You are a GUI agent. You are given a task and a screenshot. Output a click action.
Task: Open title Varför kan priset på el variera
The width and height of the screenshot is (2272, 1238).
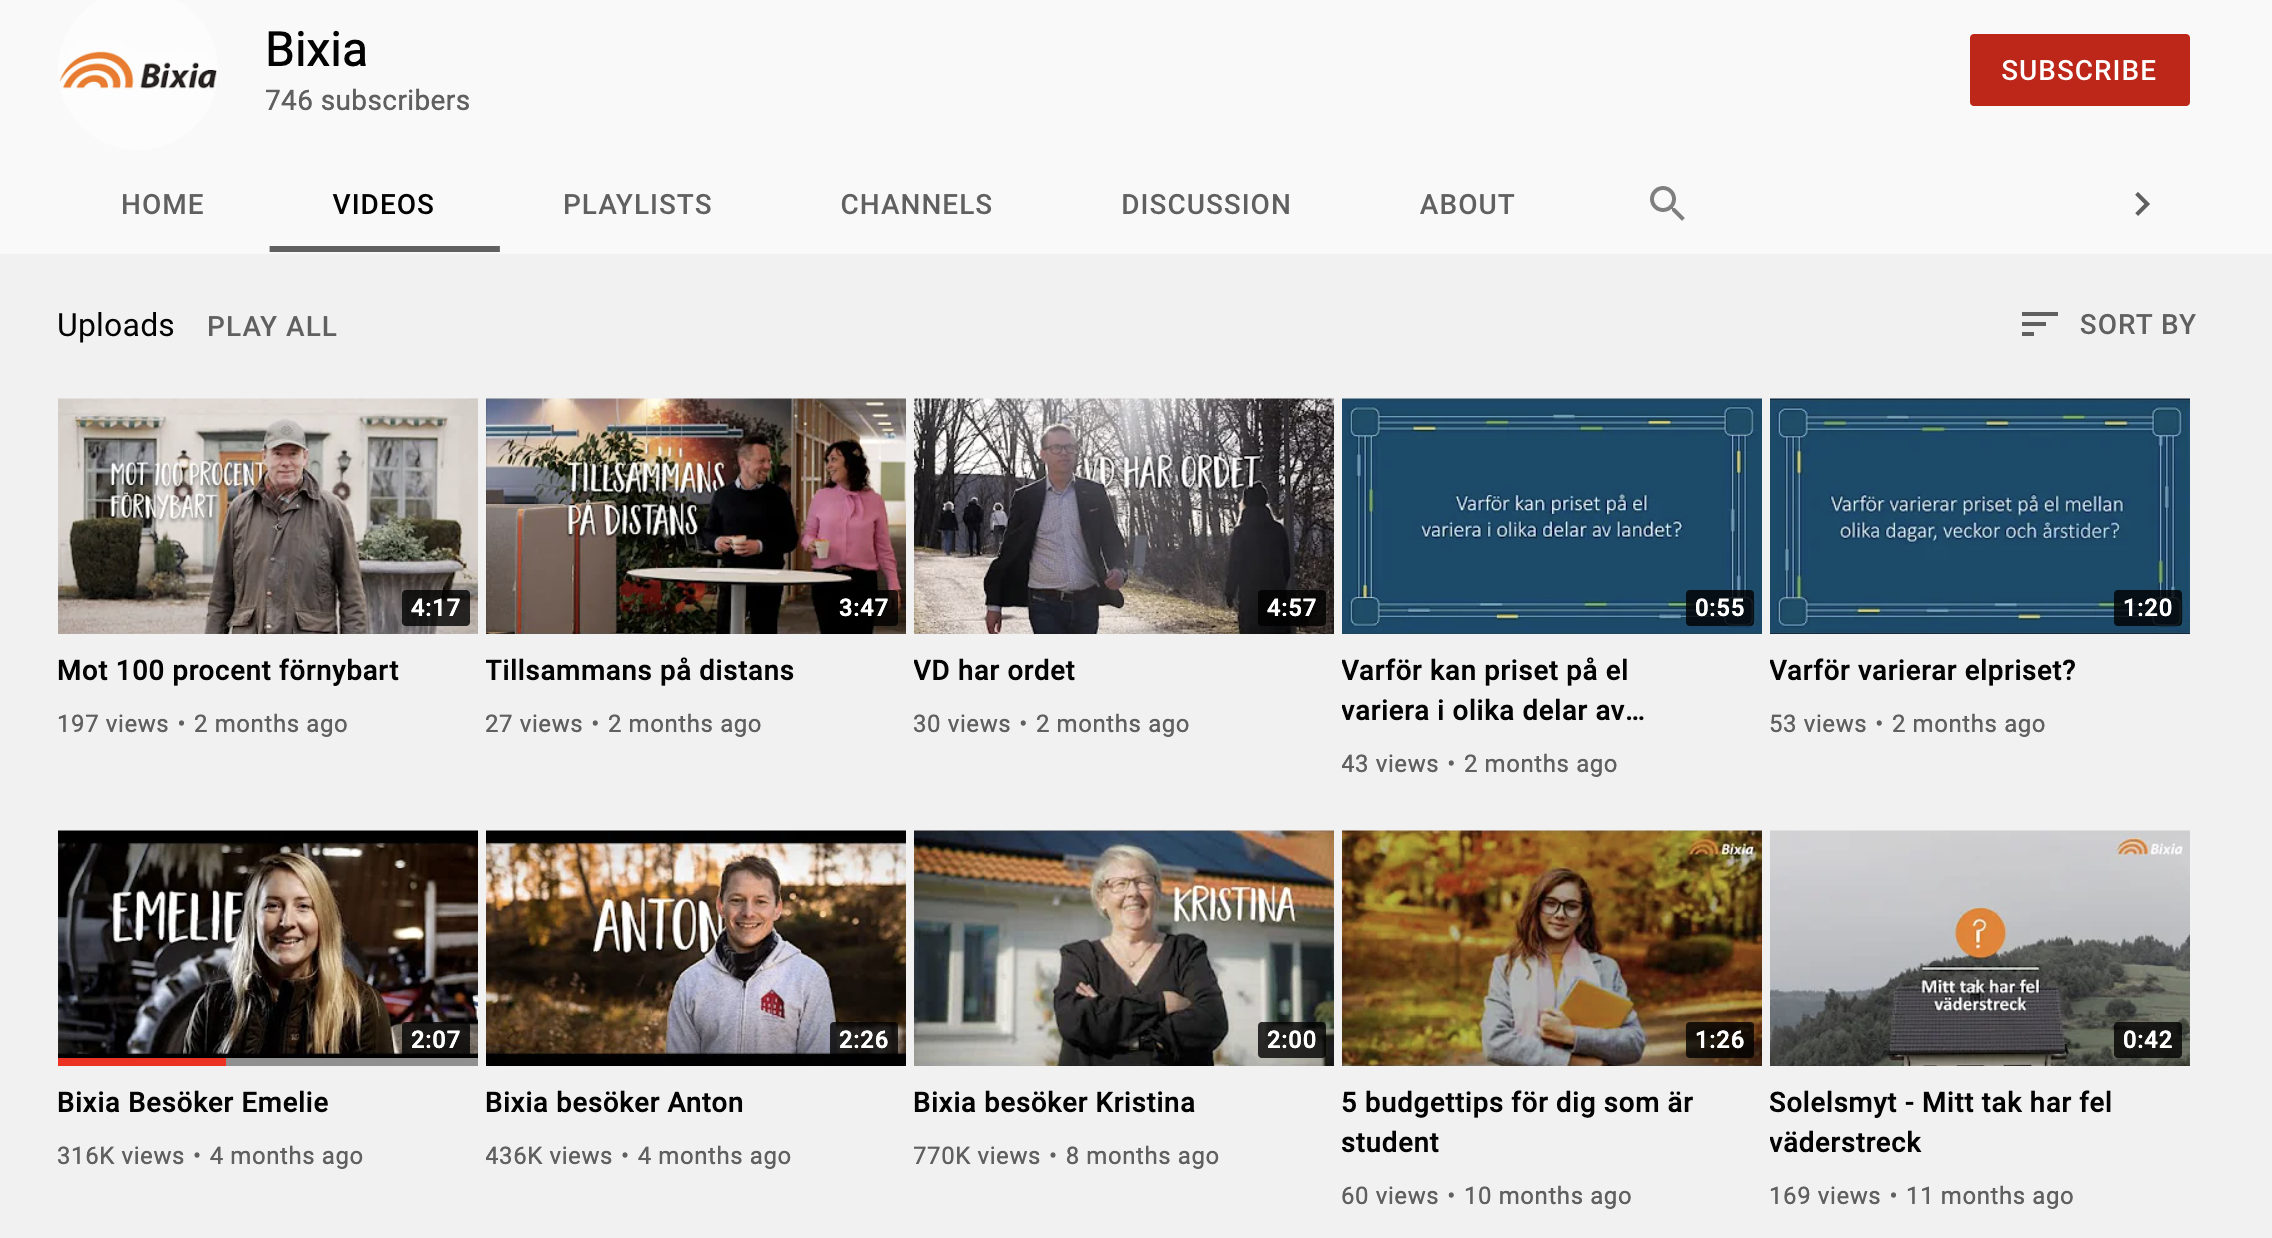(x=1493, y=690)
